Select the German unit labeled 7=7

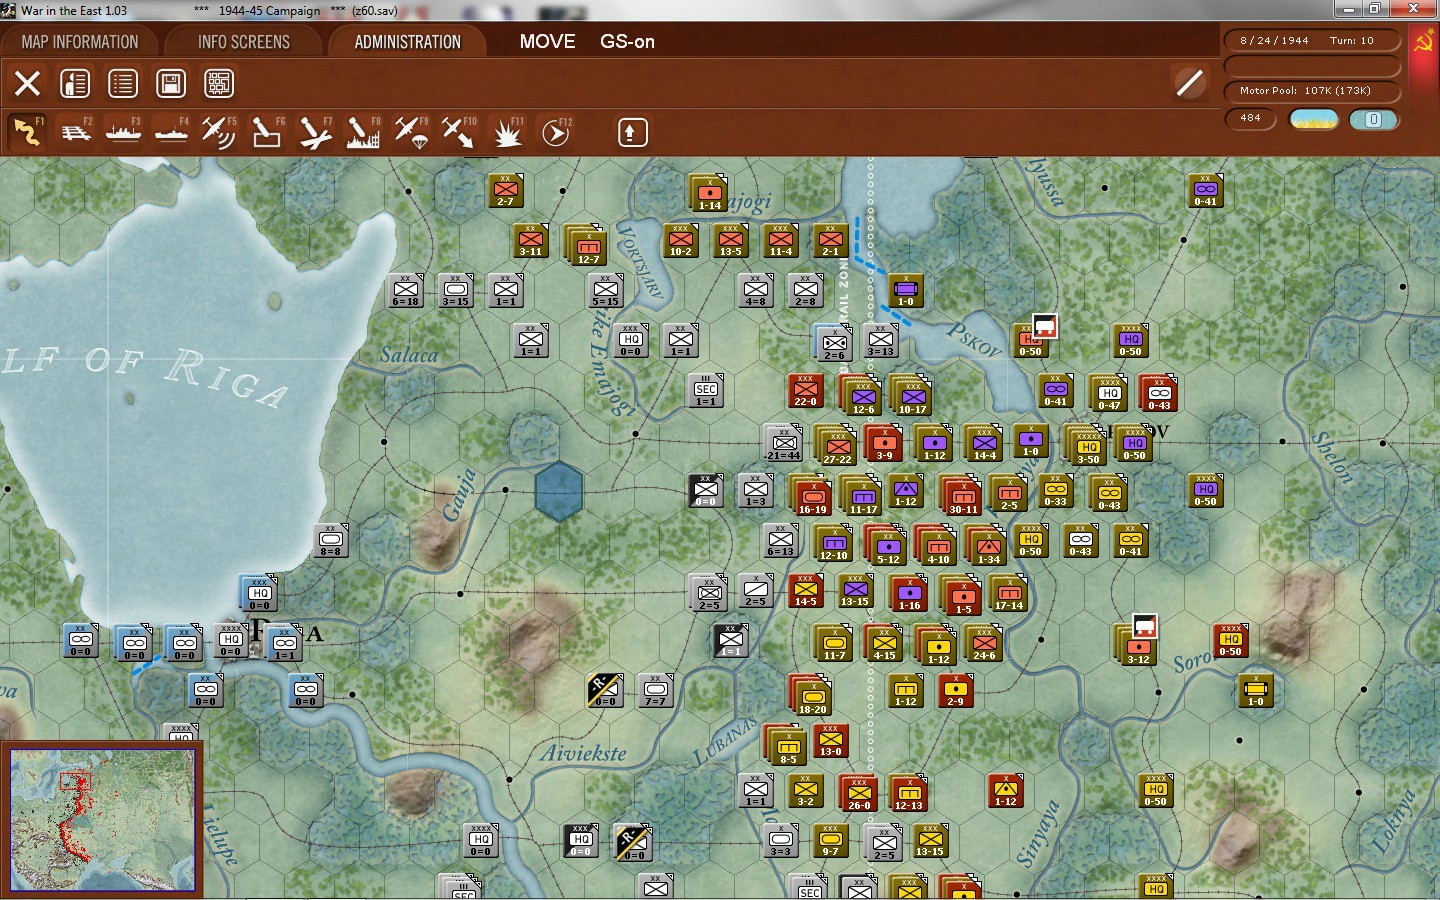point(656,690)
